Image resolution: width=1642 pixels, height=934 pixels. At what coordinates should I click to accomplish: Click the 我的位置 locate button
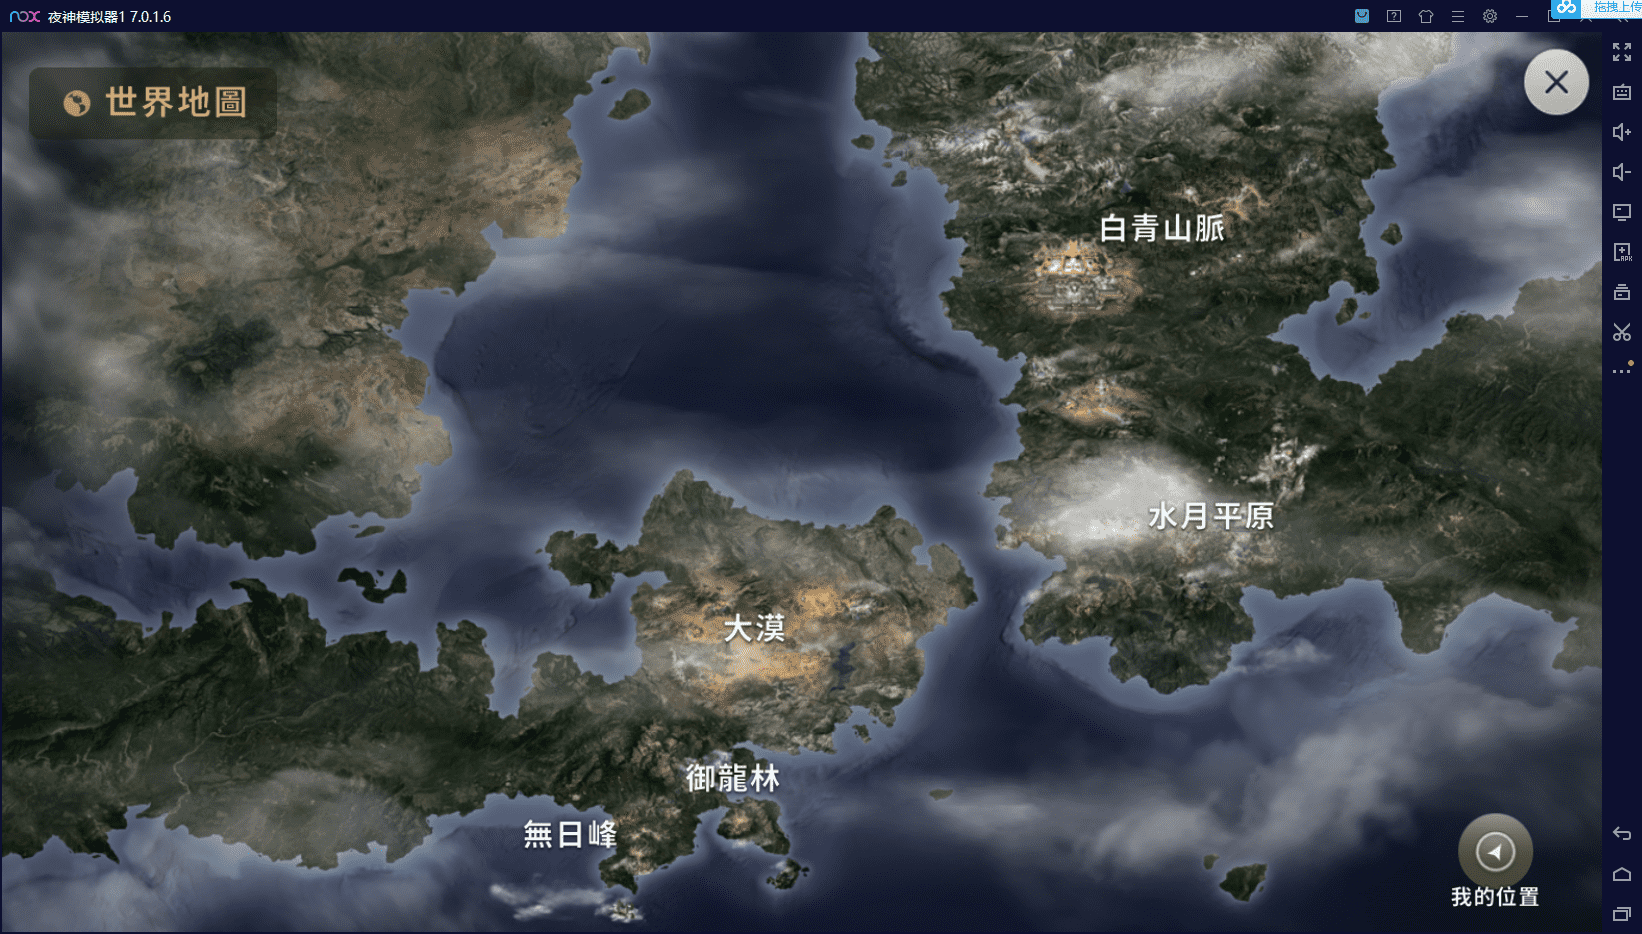pos(1495,861)
